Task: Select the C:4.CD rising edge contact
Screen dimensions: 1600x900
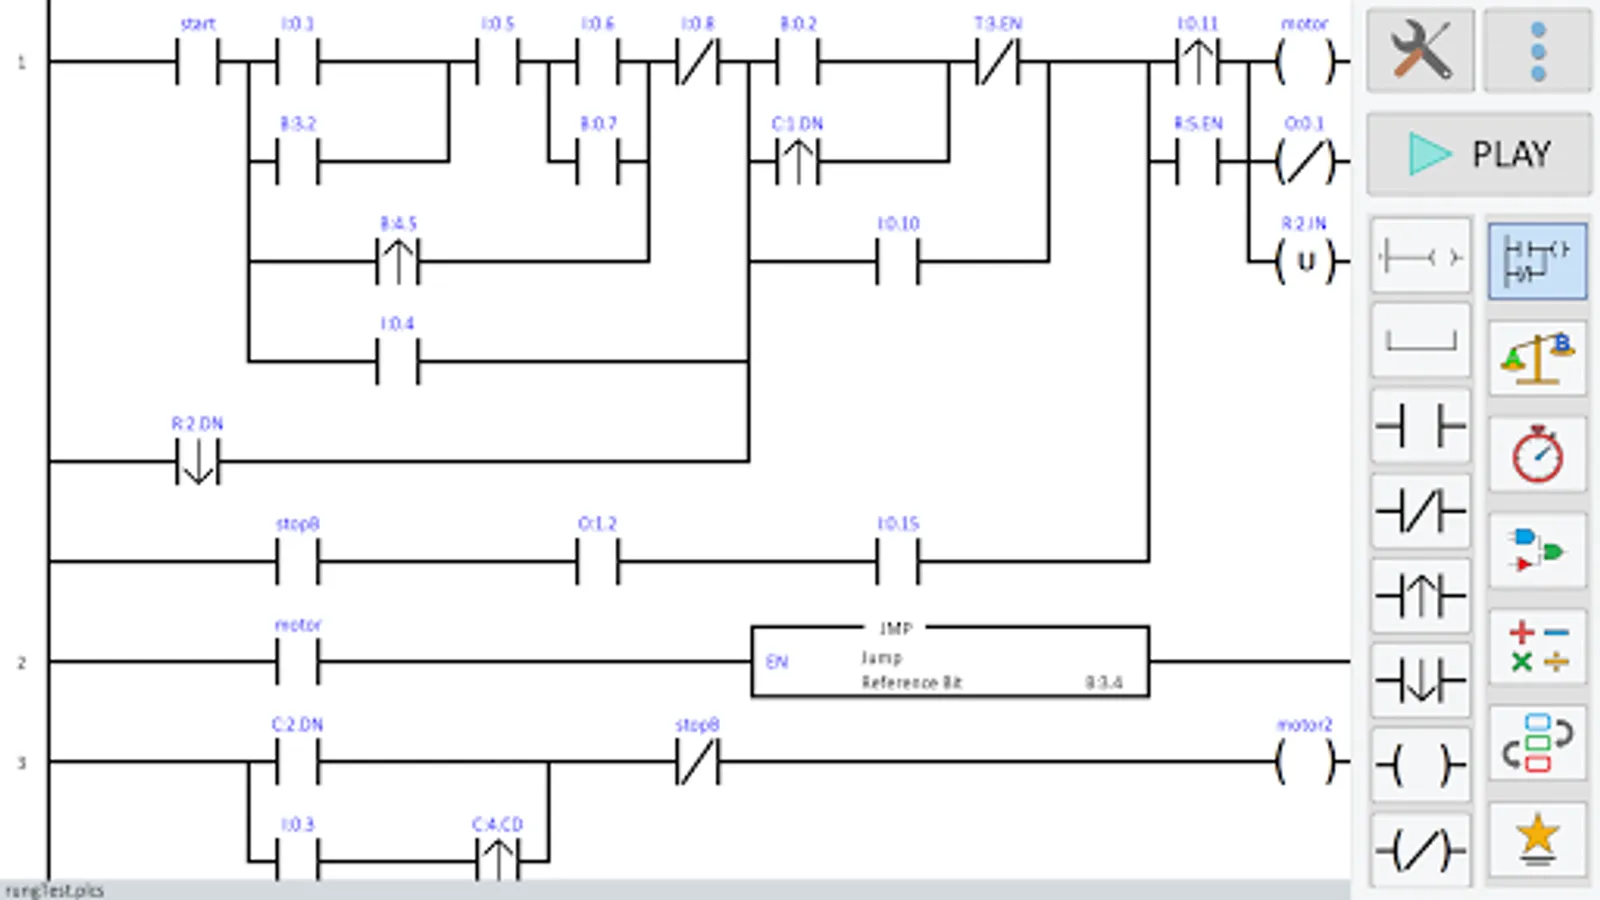Action: [498, 860]
